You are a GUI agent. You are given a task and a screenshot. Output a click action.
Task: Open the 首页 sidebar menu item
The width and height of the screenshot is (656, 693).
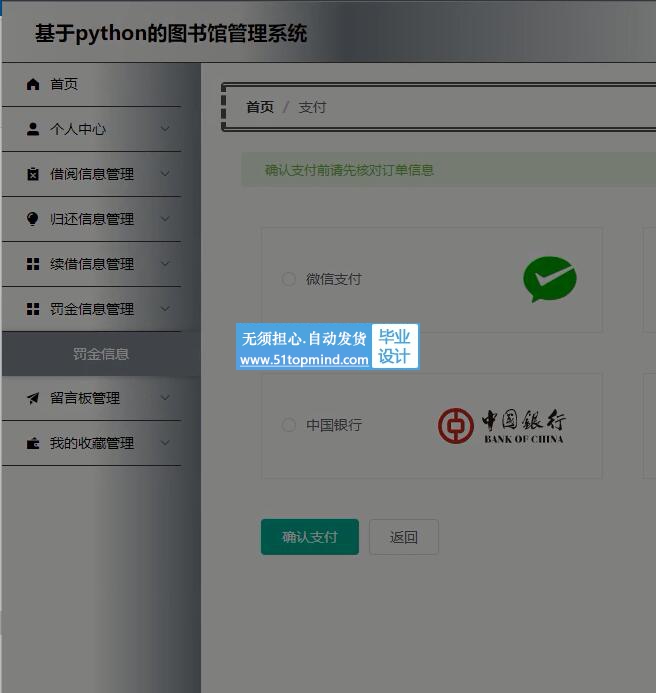tap(92, 84)
